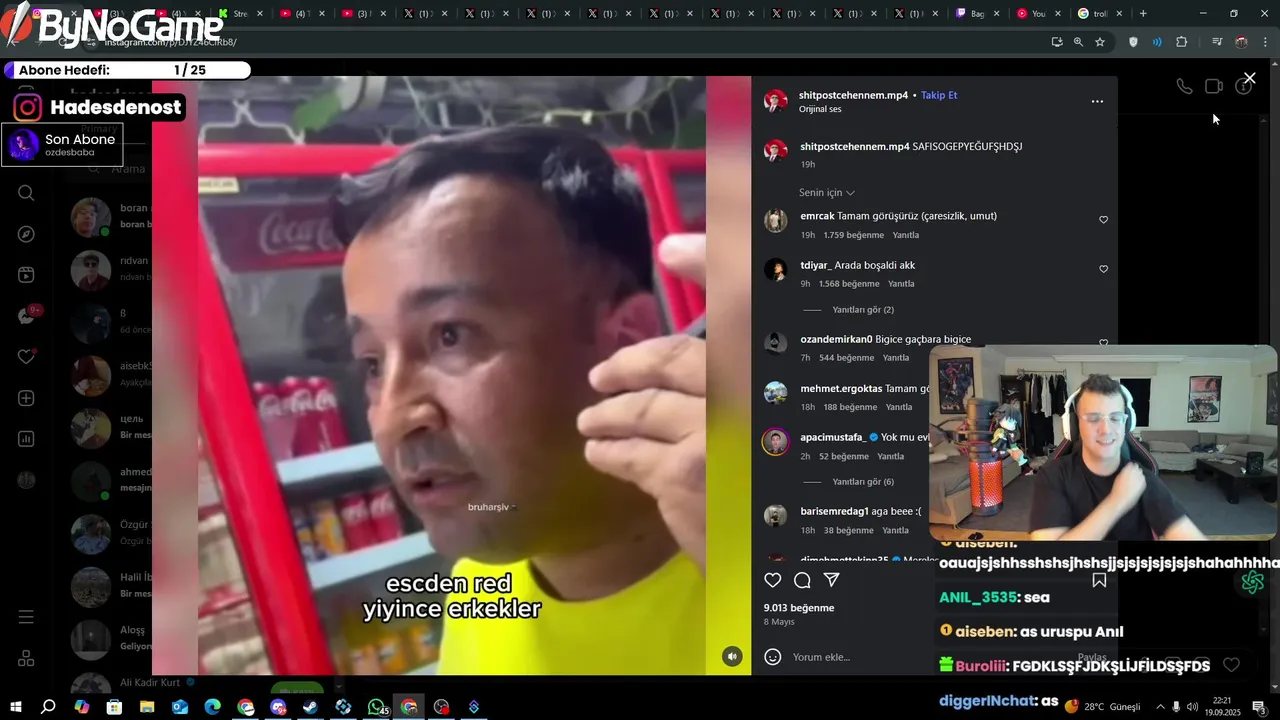Expand the Senin için comment filter
The image size is (1280, 720).
coord(827,192)
